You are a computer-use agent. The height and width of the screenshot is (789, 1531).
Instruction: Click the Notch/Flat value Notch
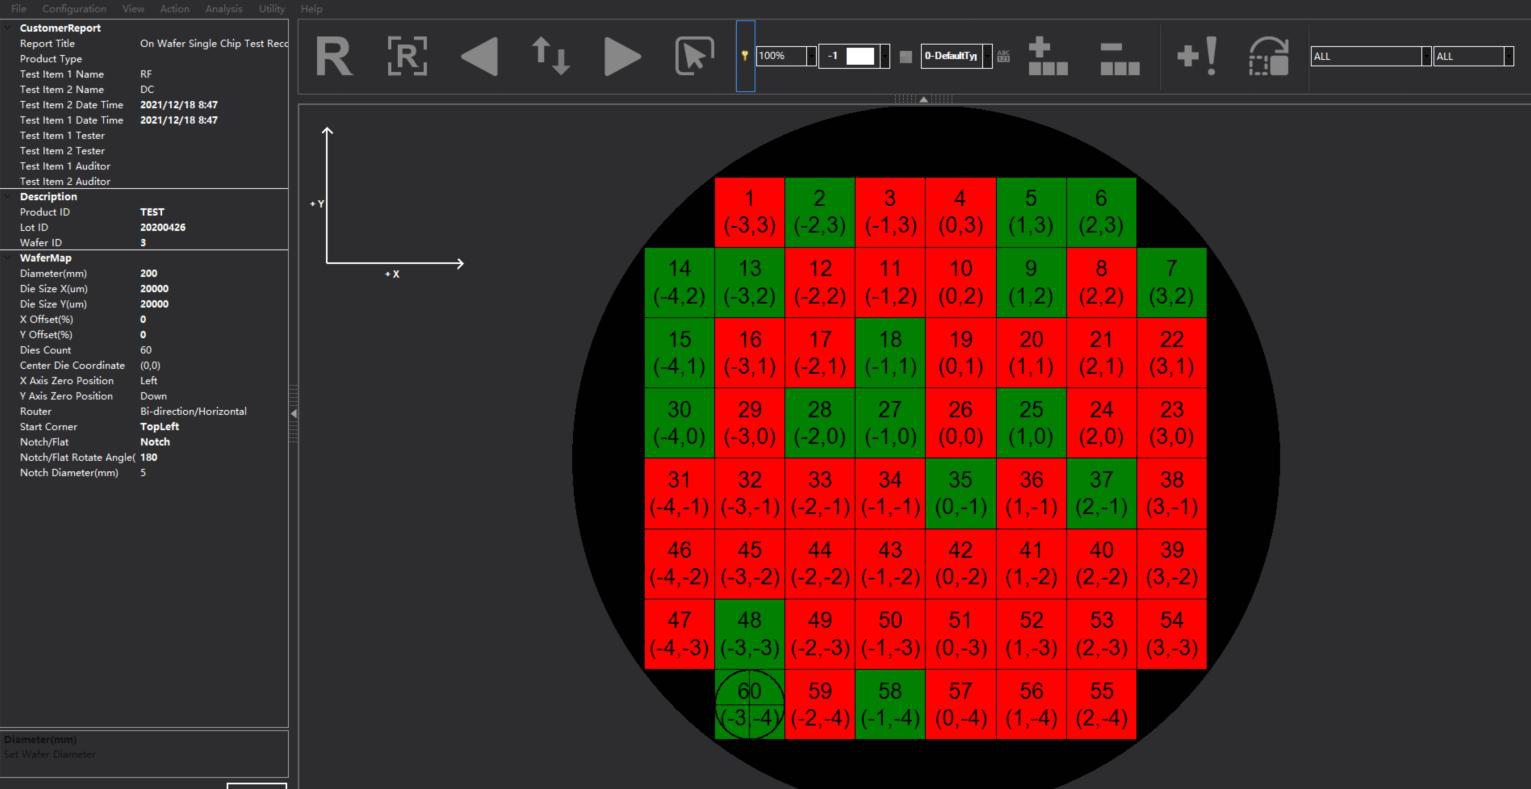pos(155,442)
